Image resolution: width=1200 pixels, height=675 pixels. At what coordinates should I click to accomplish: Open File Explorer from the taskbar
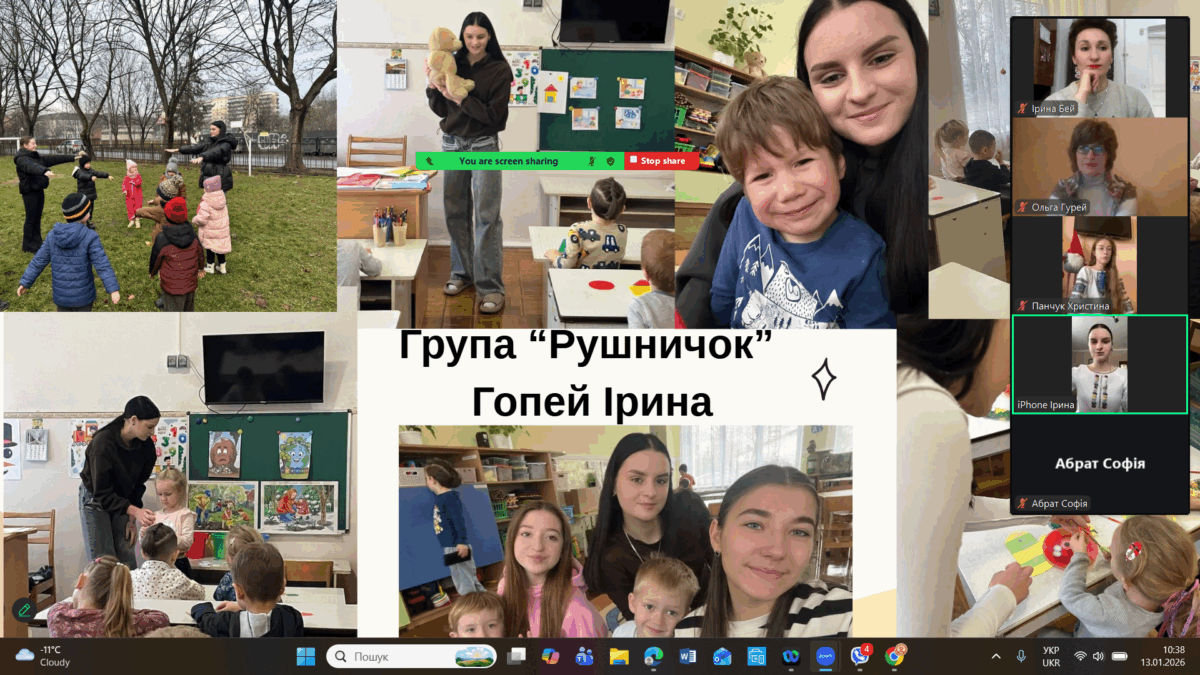click(619, 656)
